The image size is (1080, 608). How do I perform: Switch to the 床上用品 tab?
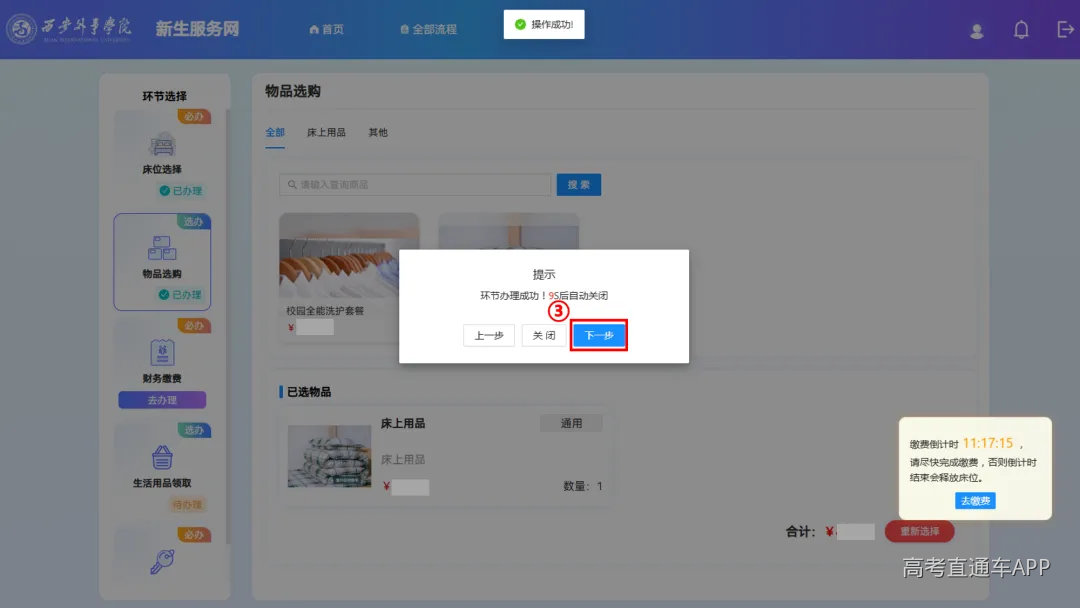click(x=326, y=132)
